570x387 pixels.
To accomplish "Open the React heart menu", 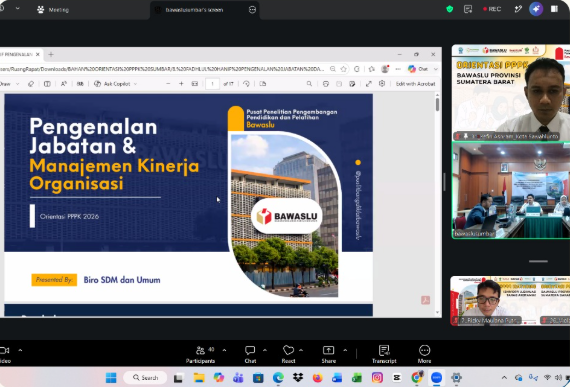I will [288, 354].
